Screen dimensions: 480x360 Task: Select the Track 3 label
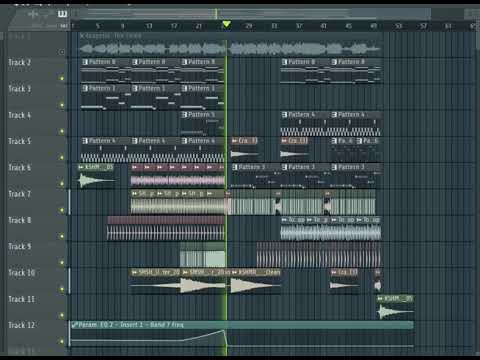[x=19, y=89]
